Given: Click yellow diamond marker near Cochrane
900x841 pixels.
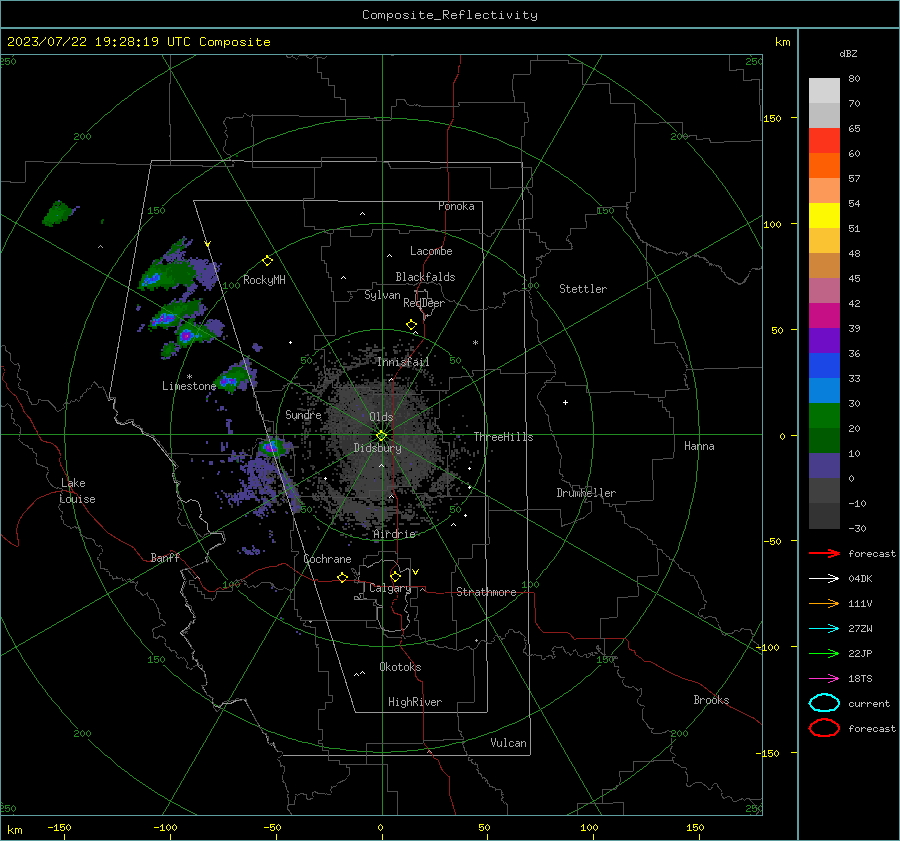Looking at the screenshot, I should click(x=342, y=577).
